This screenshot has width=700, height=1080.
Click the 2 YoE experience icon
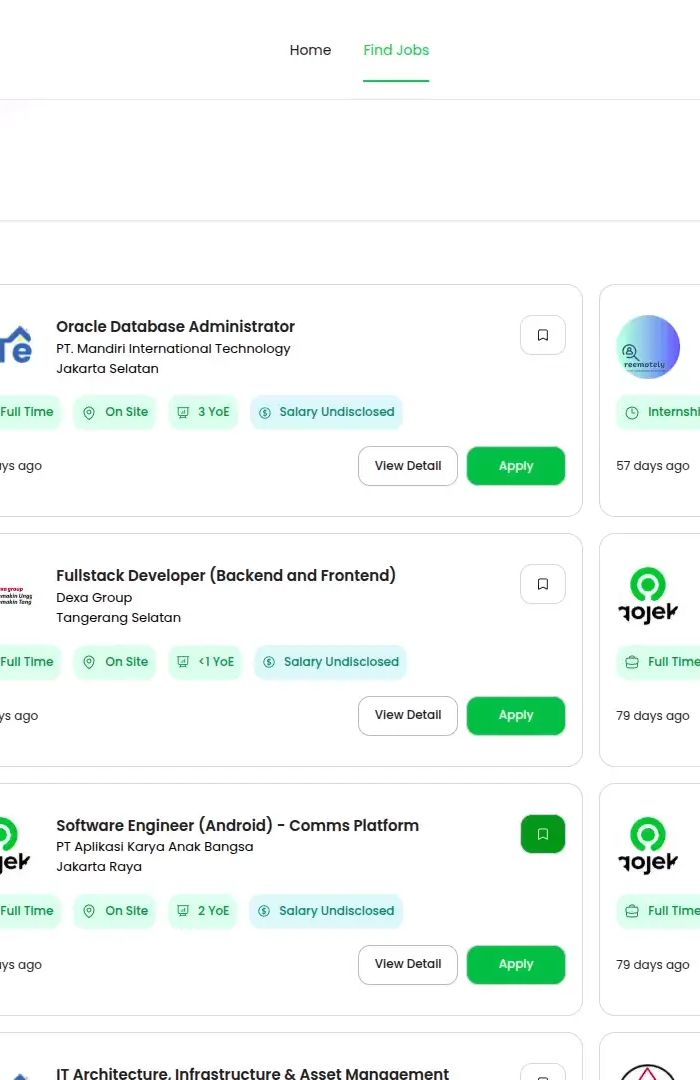(x=183, y=911)
